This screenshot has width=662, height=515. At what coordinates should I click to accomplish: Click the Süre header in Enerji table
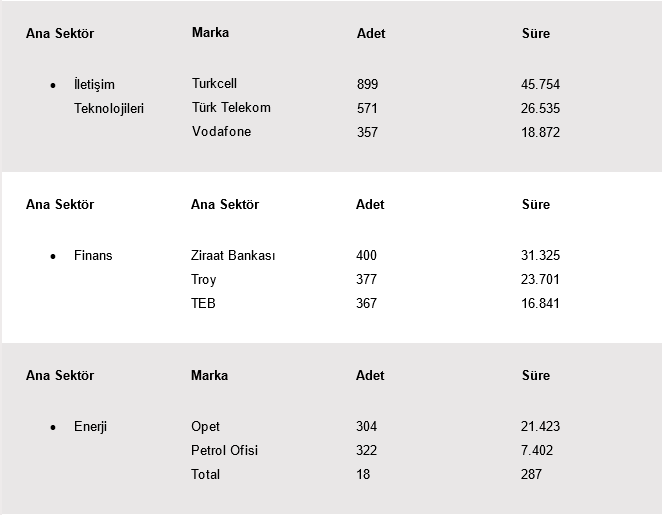536,375
